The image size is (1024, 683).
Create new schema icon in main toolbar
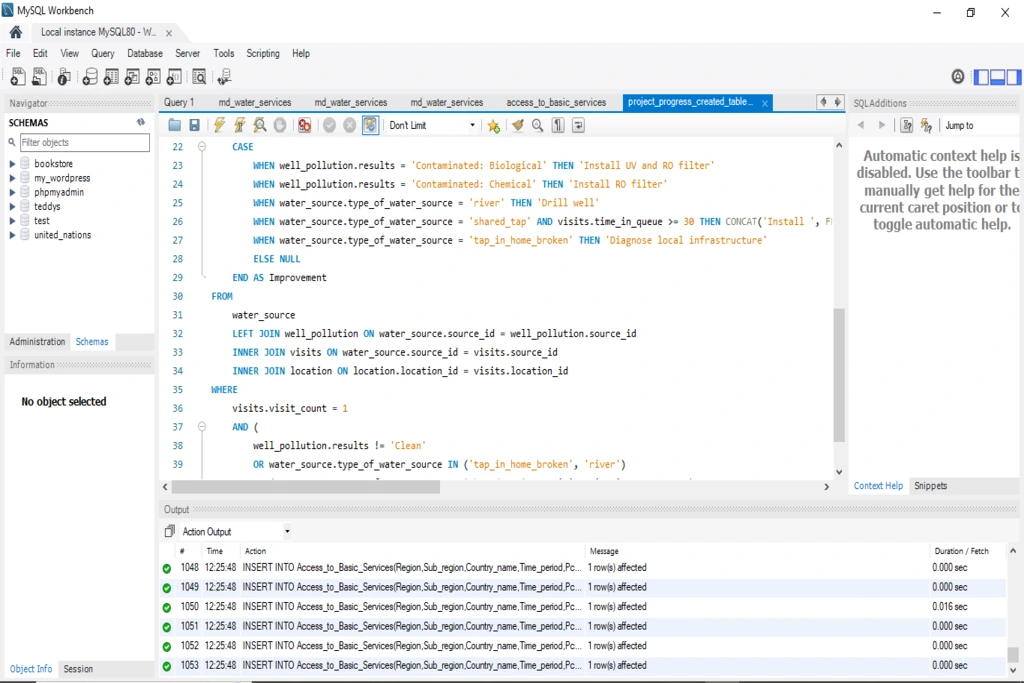click(x=90, y=77)
